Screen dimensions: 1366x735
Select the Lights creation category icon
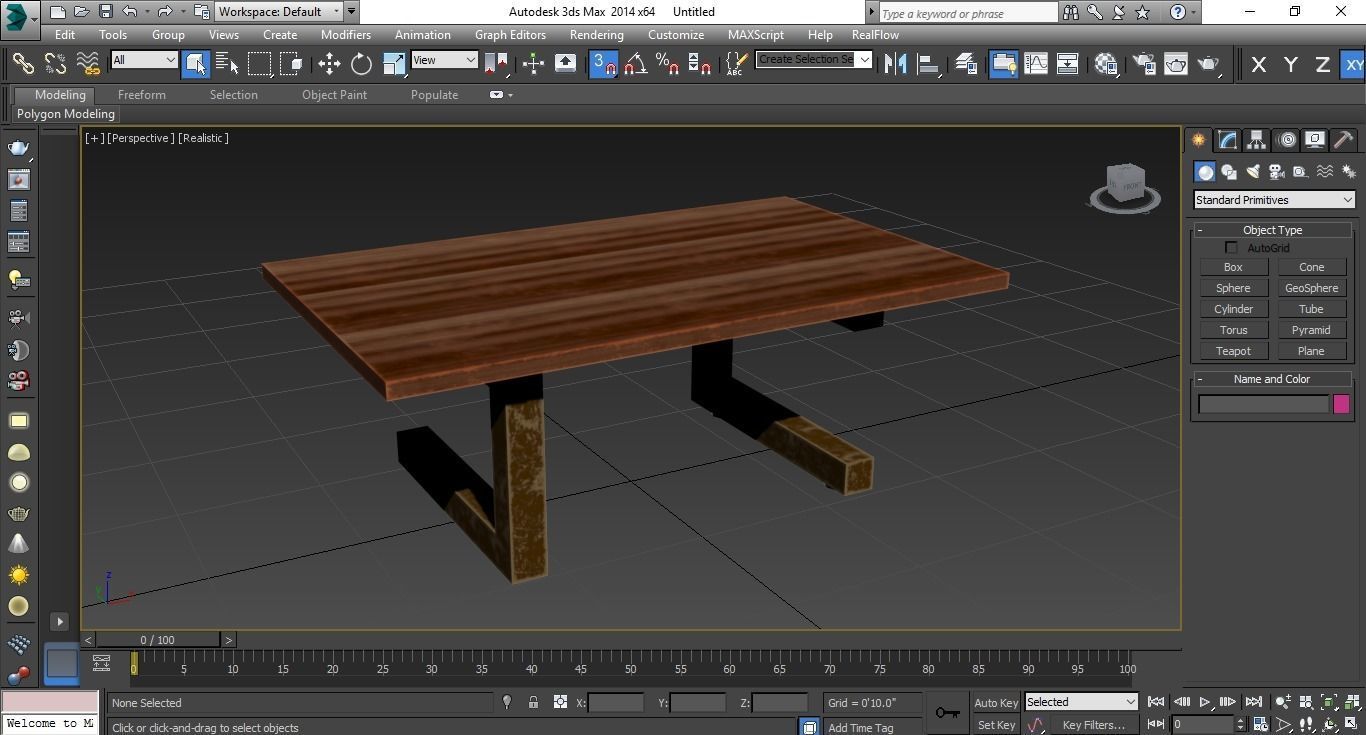pos(1253,172)
